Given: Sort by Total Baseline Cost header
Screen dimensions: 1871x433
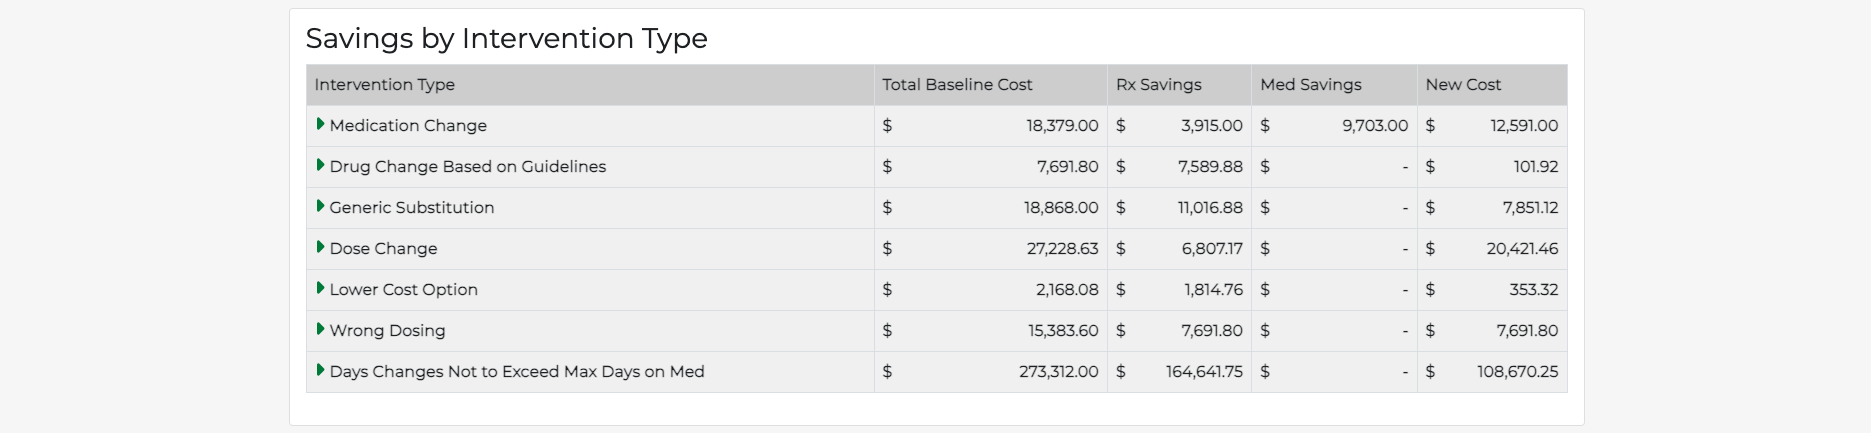Looking at the screenshot, I should tap(957, 85).
